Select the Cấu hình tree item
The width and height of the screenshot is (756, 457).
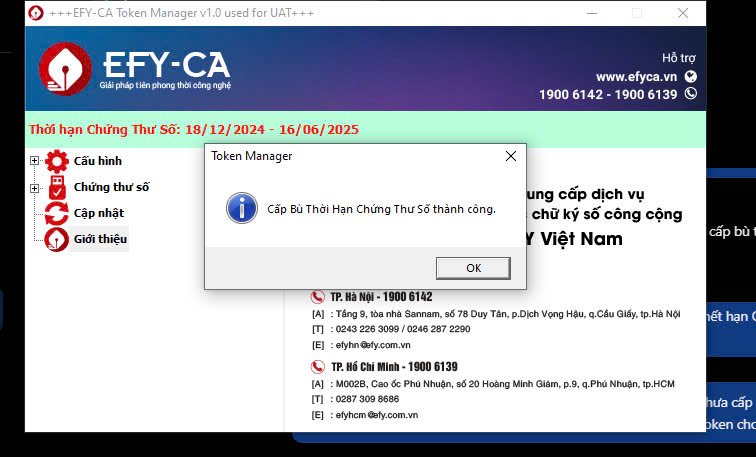click(97, 161)
